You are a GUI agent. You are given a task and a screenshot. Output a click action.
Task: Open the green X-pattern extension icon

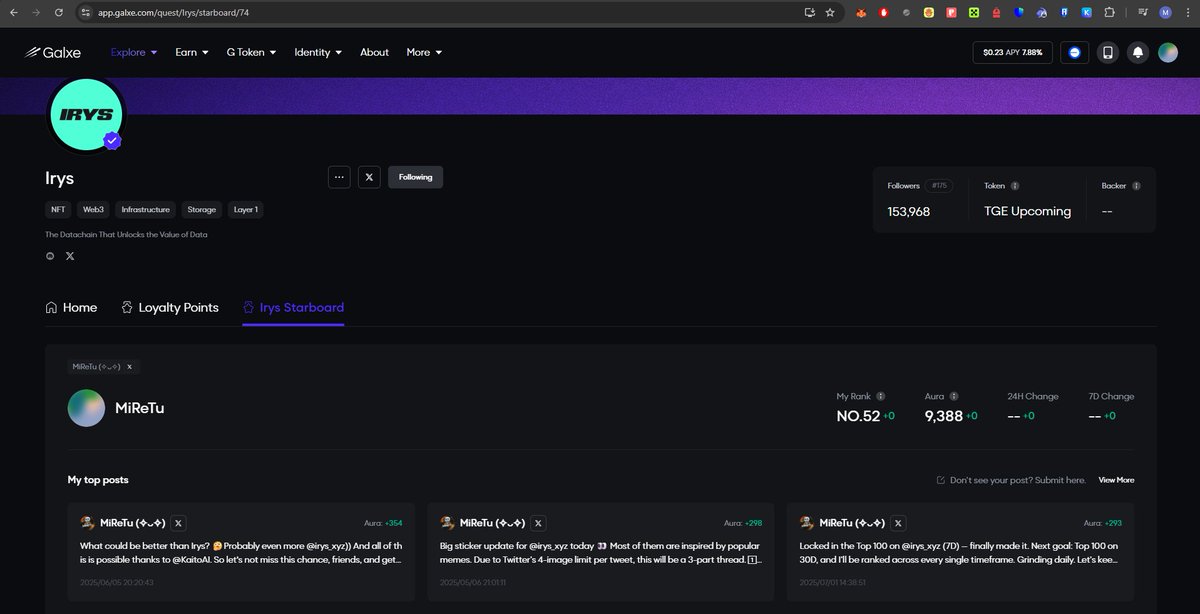coord(973,12)
